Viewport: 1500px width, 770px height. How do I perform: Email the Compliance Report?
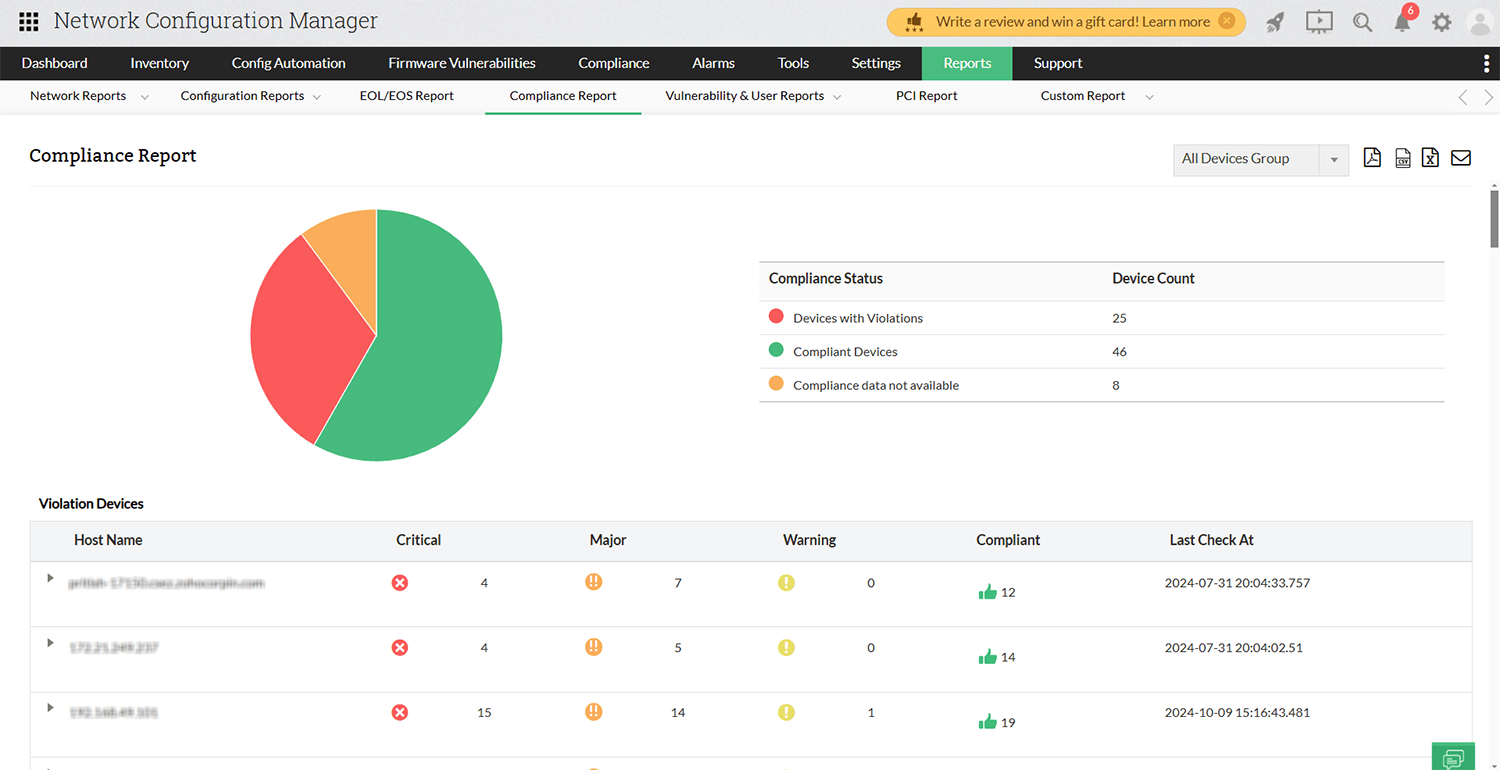1461,157
